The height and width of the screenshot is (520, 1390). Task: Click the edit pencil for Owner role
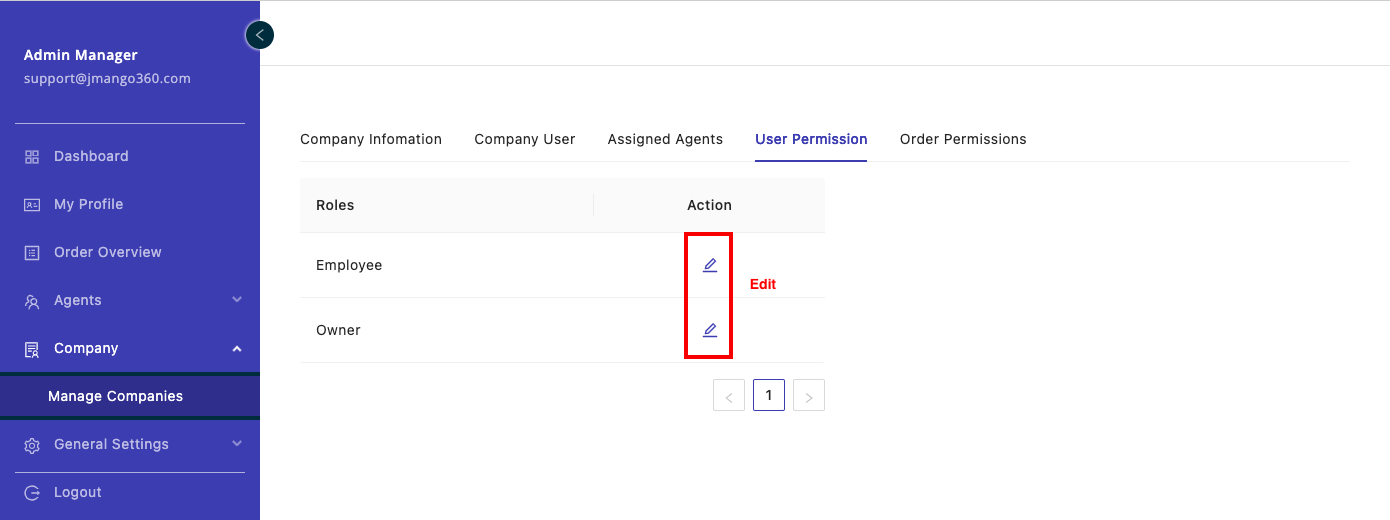coord(710,330)
